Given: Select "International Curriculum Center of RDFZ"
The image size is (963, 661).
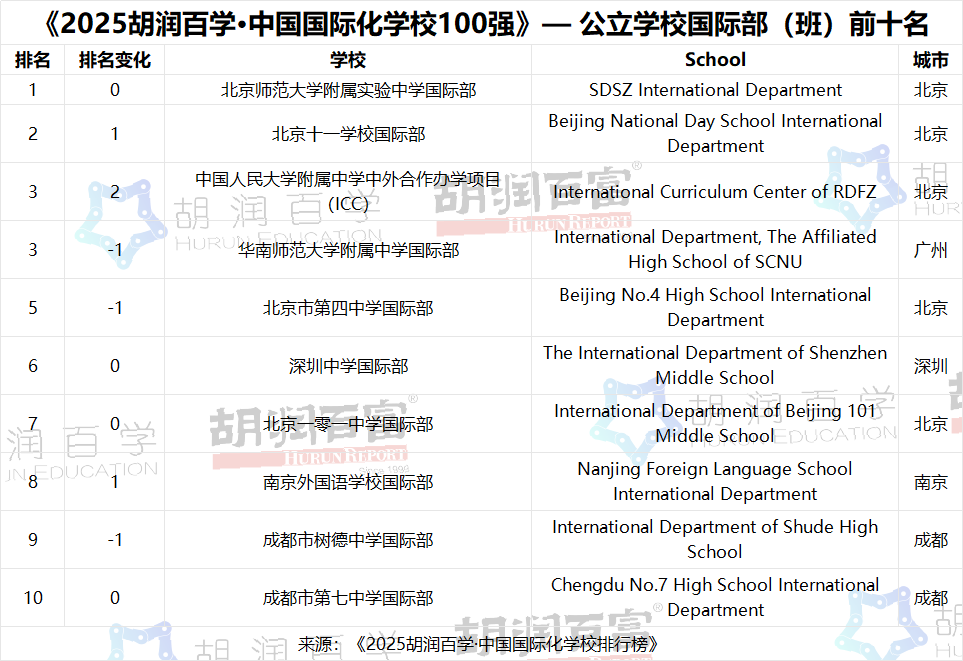Looking at the screenshot, I should (715, 192).
